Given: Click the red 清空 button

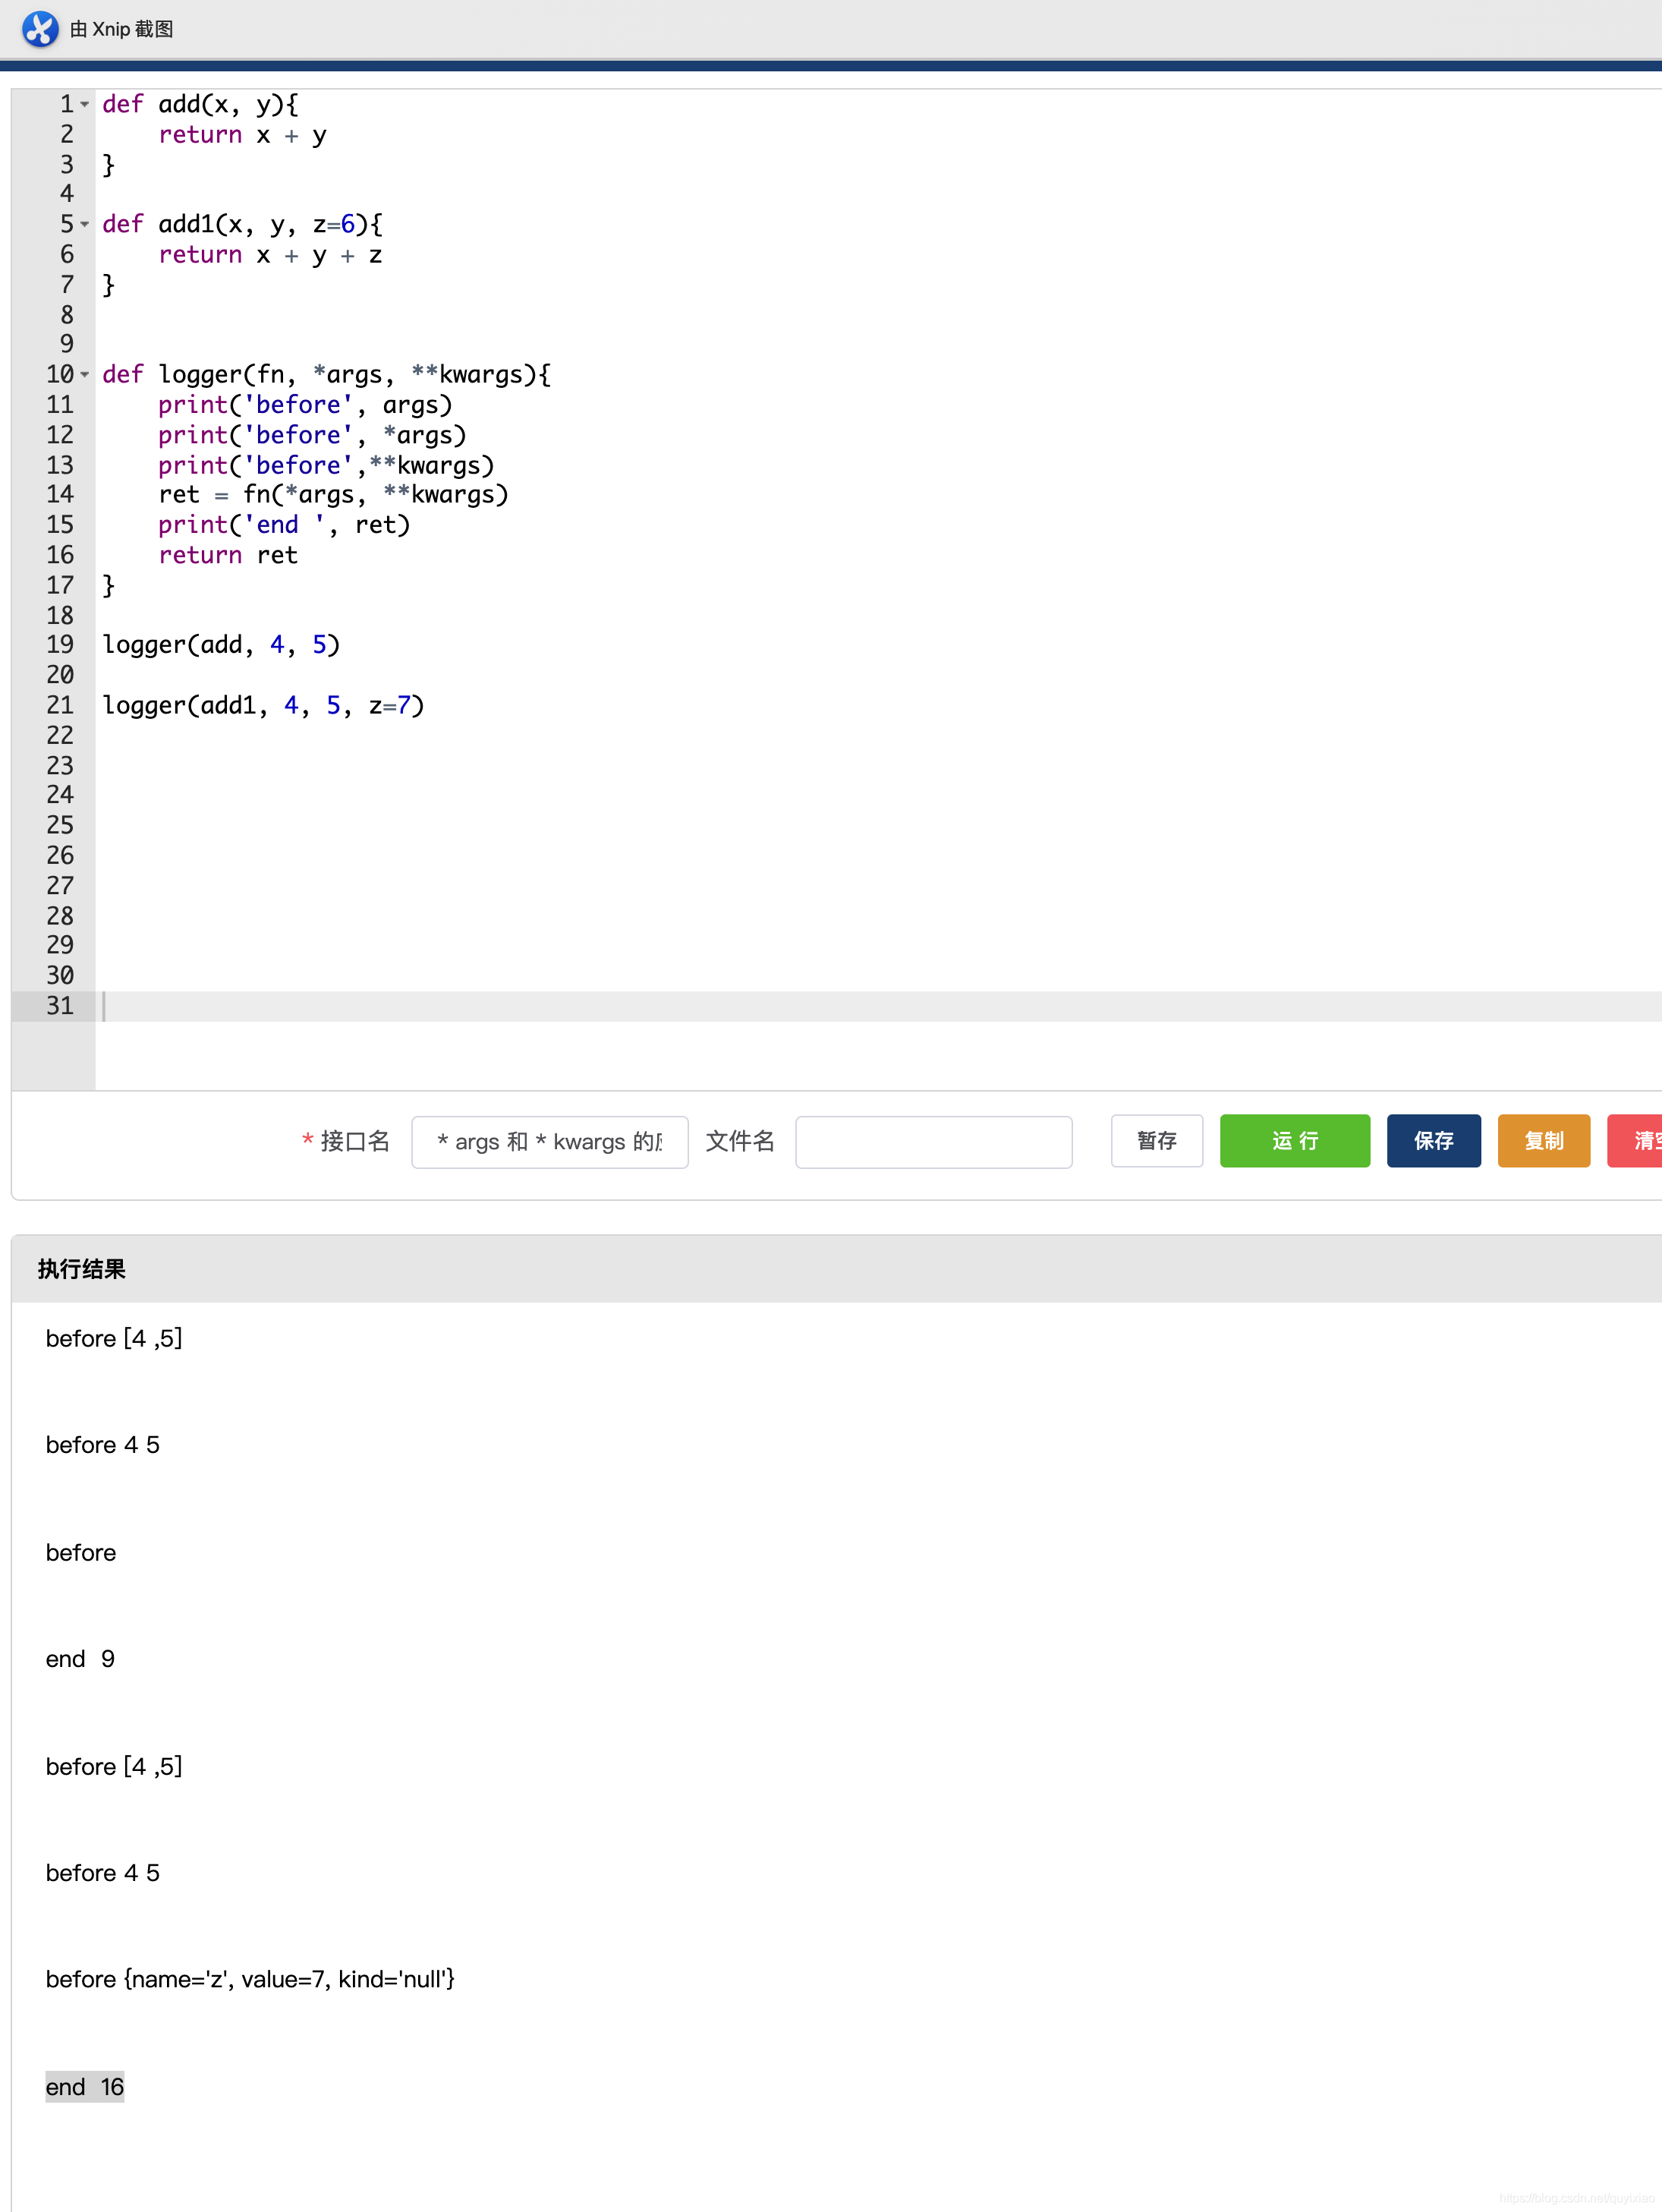Looking at the screenshot, I should [x=1635, y=1141].
